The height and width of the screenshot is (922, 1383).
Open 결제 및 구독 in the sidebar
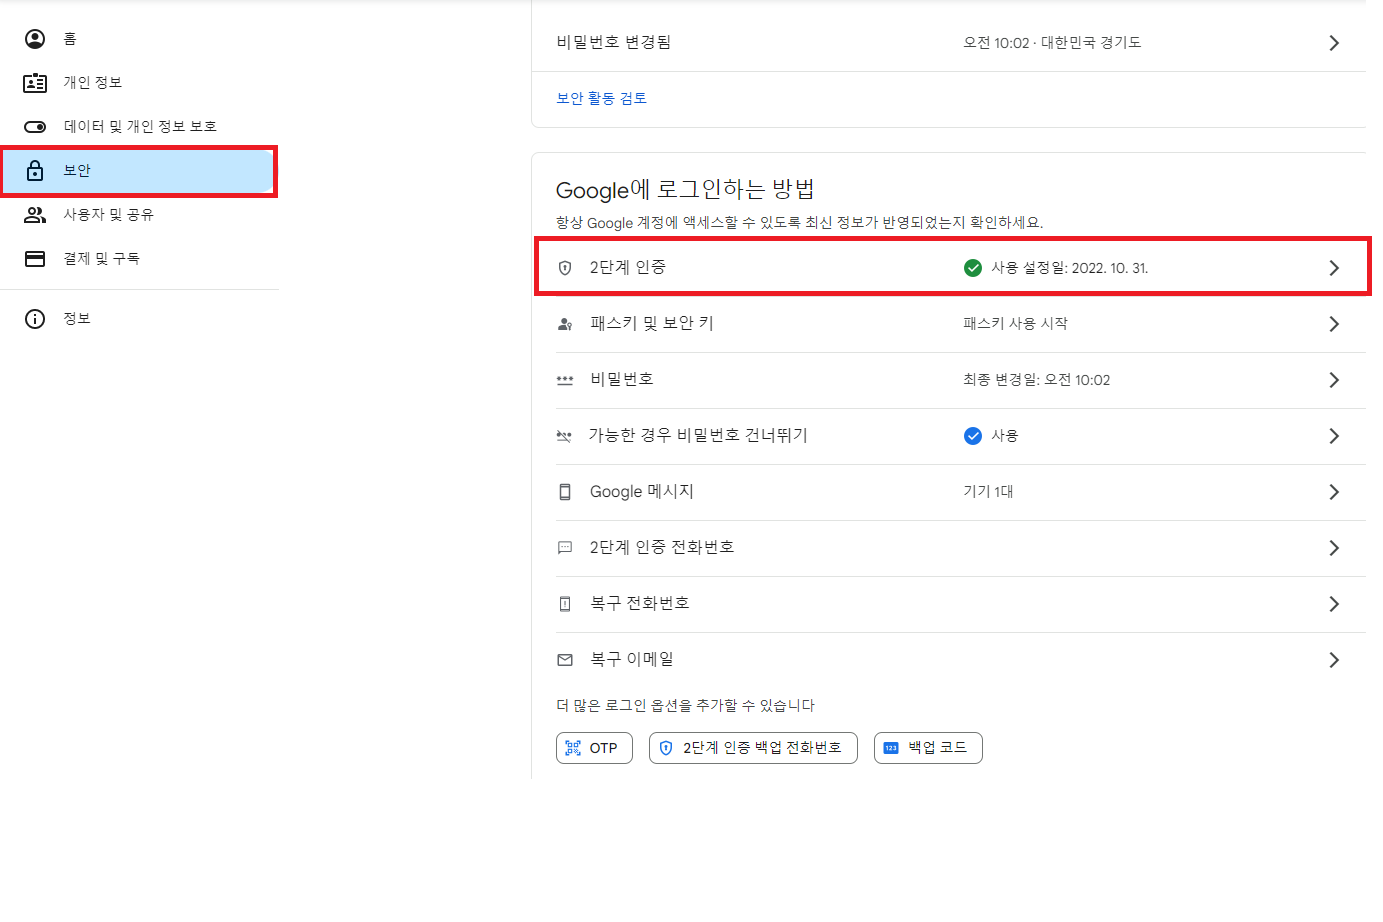pos(139,259)
